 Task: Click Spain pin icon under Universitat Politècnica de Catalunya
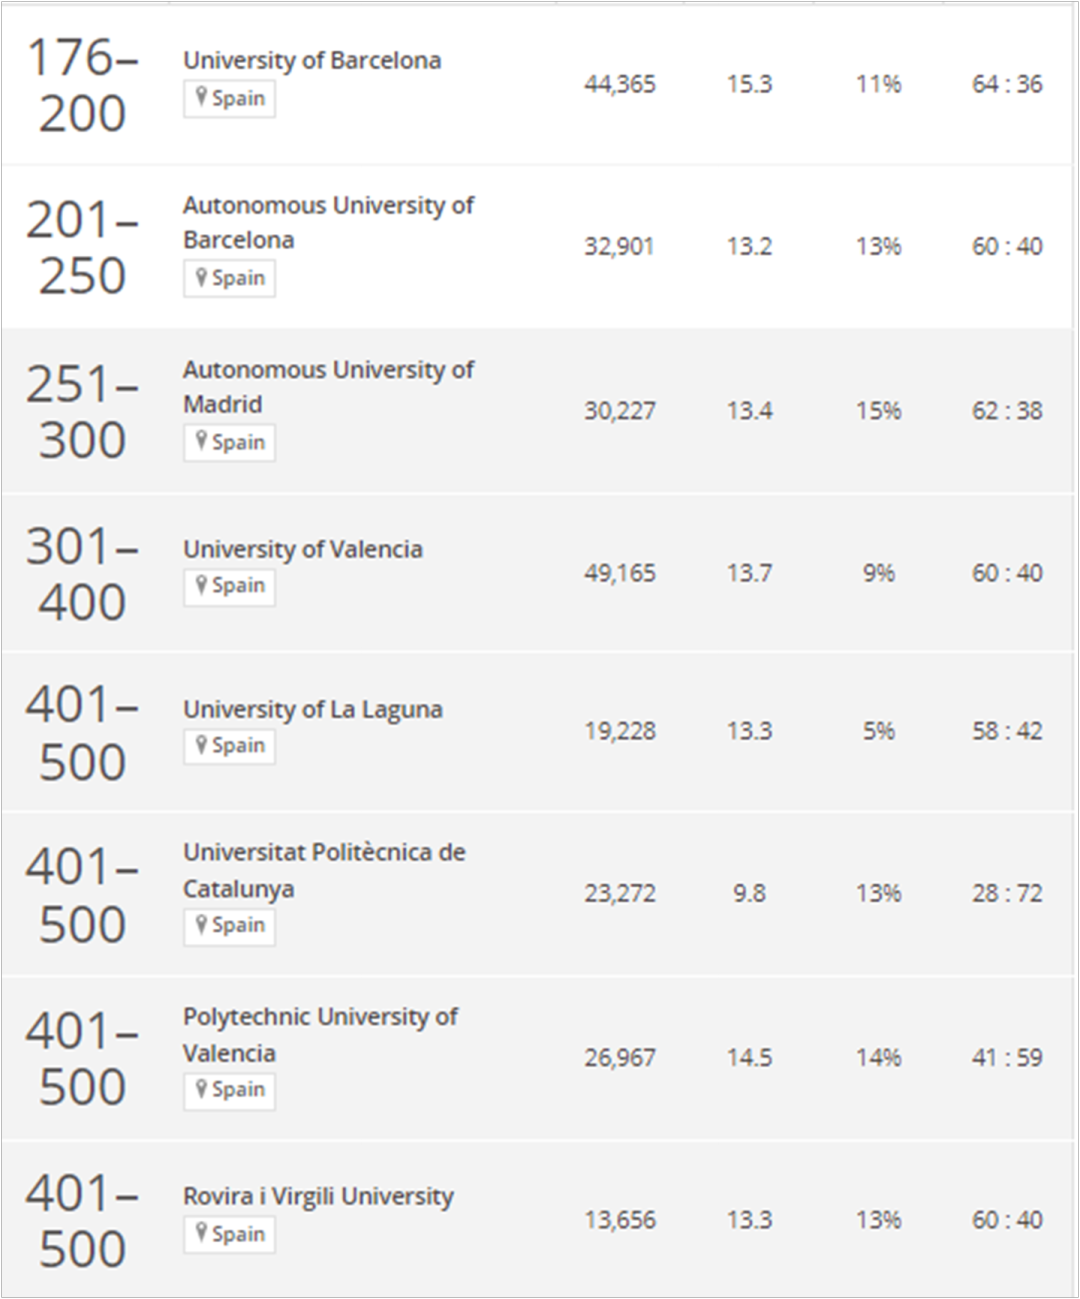tap(202, 925)
